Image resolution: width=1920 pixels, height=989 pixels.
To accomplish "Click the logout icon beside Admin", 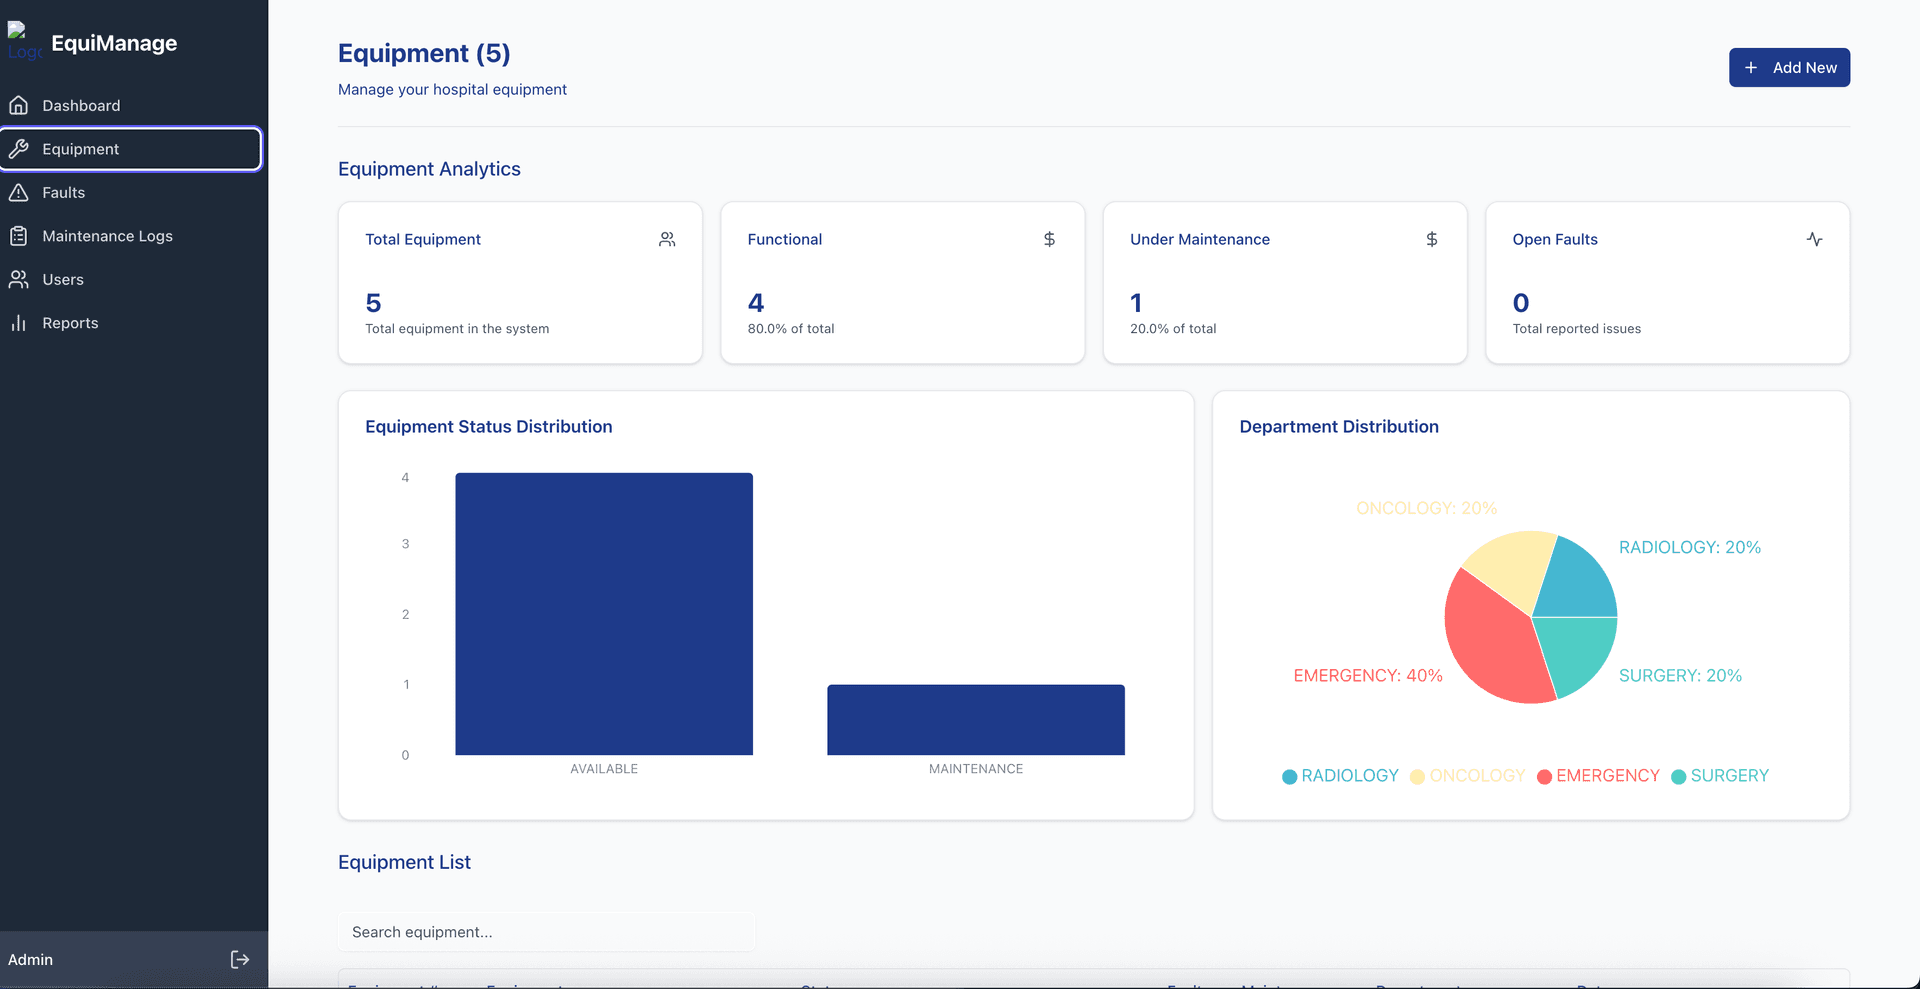I will pyautogui.click(x=240, y=959).
